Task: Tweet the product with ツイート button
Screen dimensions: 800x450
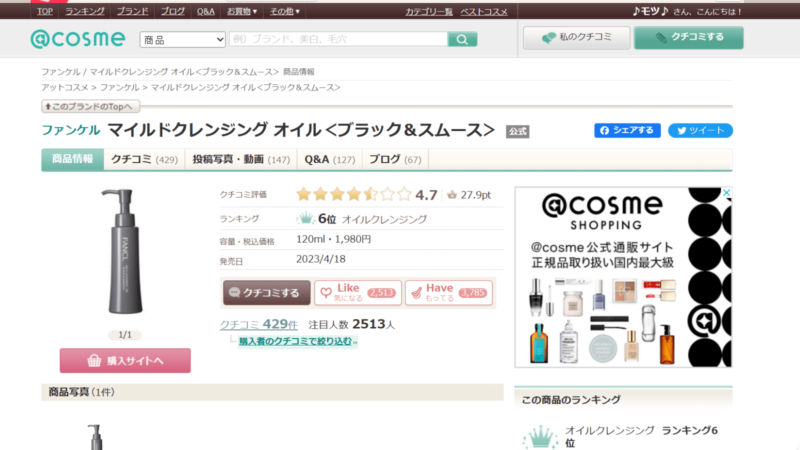Action: pos(701,131)
